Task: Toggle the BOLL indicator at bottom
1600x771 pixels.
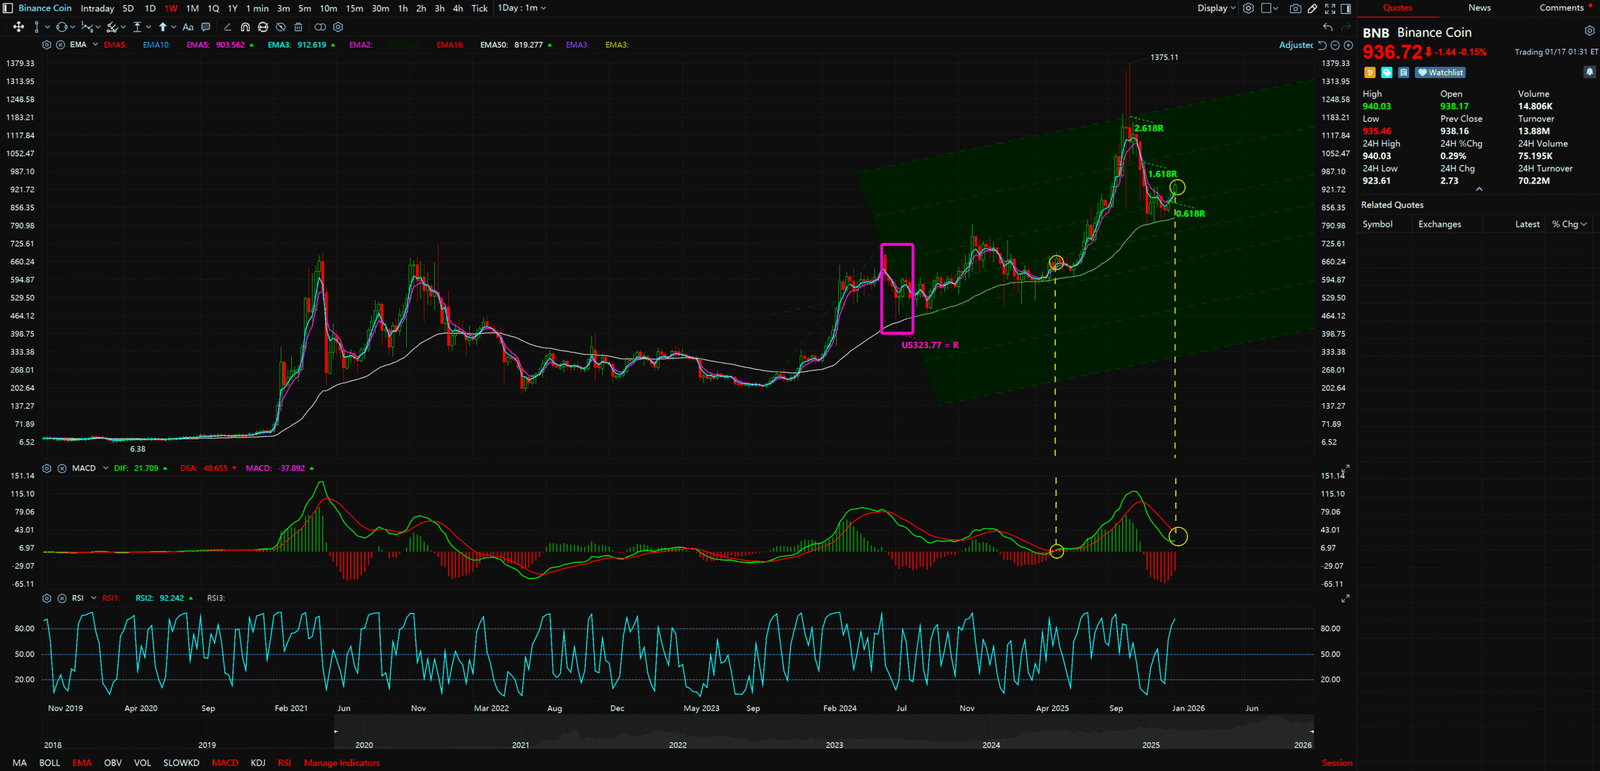Action: tap(49, 763)
